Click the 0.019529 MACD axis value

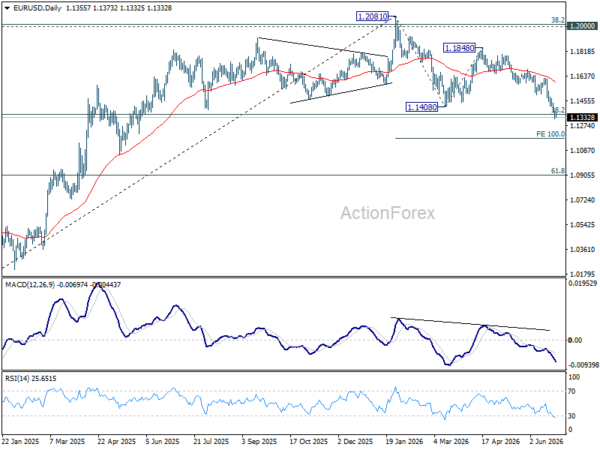click(x=583, y=283)
